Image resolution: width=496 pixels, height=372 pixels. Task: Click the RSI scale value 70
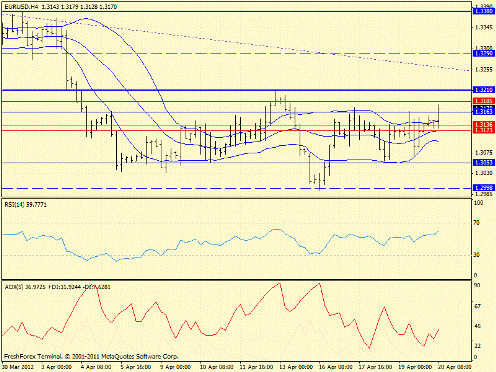(477, 222)
